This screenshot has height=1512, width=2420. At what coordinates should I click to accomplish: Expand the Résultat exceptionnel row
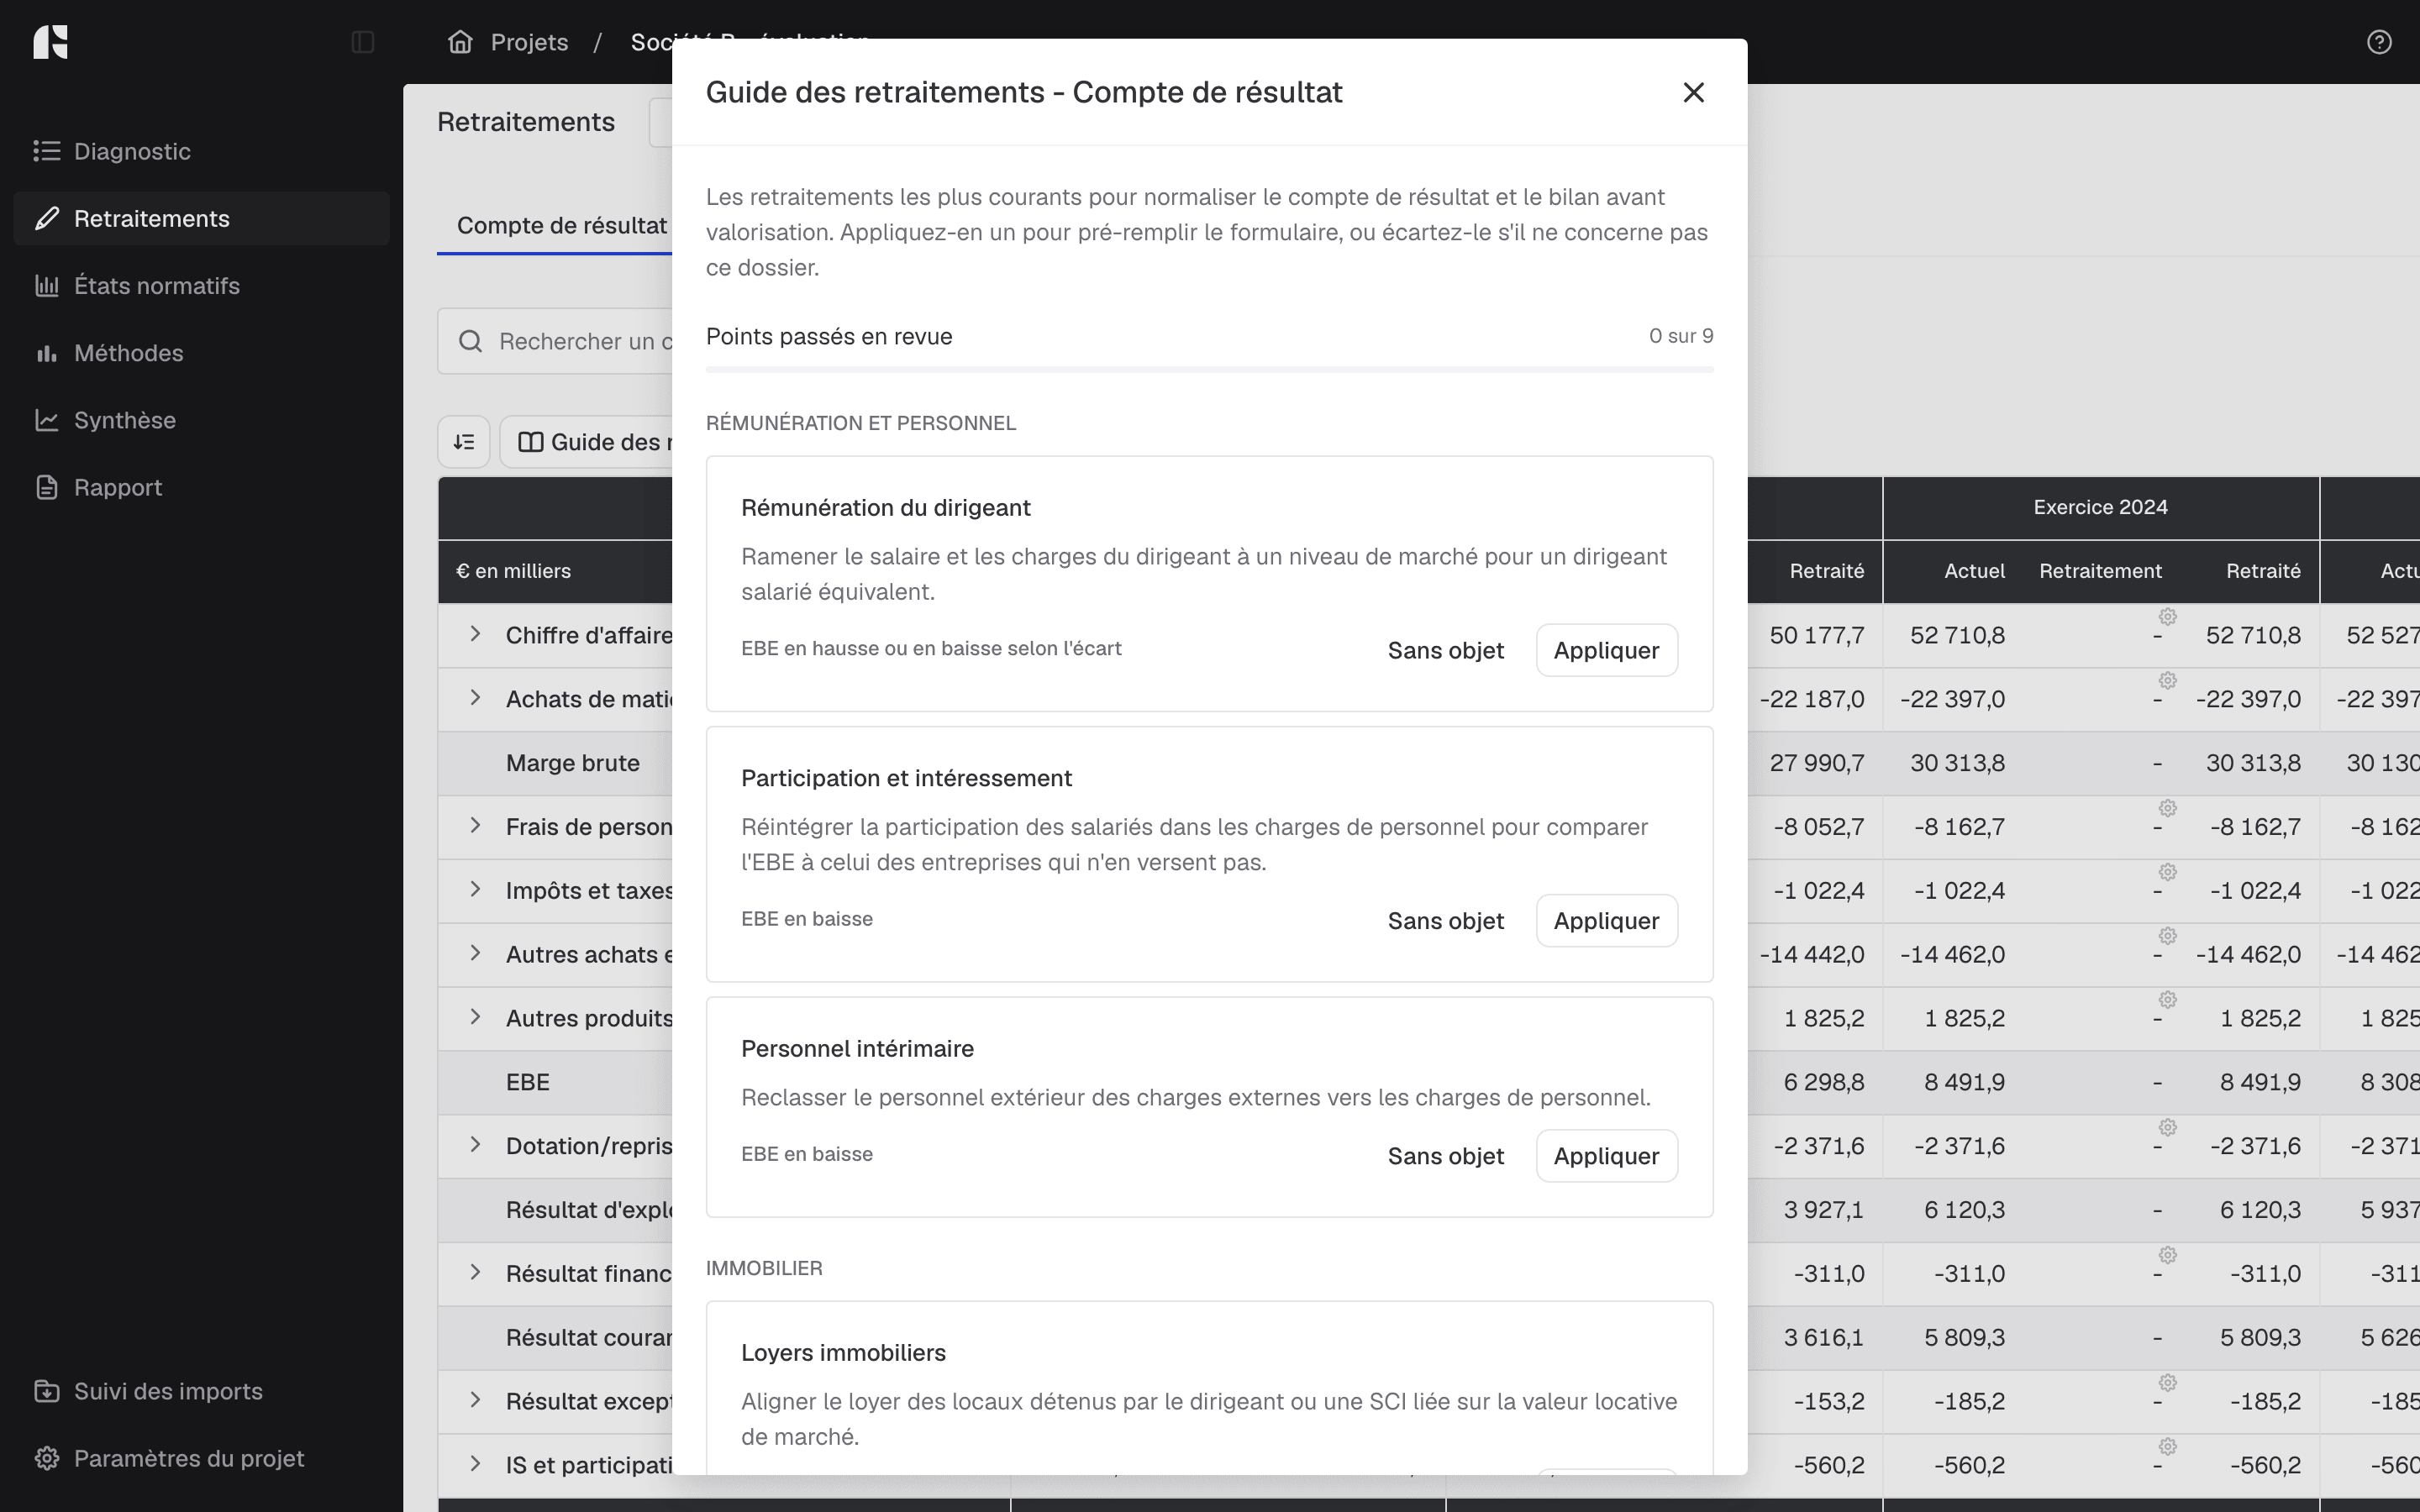coord(476,1400)
